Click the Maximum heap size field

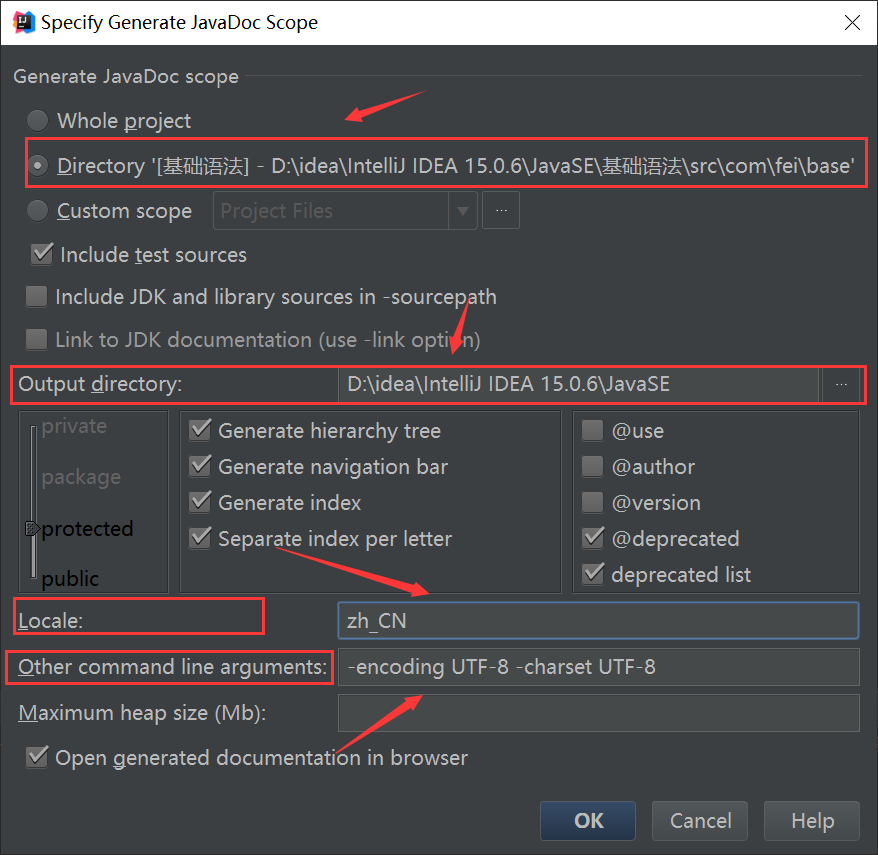(x=599, y=713)
